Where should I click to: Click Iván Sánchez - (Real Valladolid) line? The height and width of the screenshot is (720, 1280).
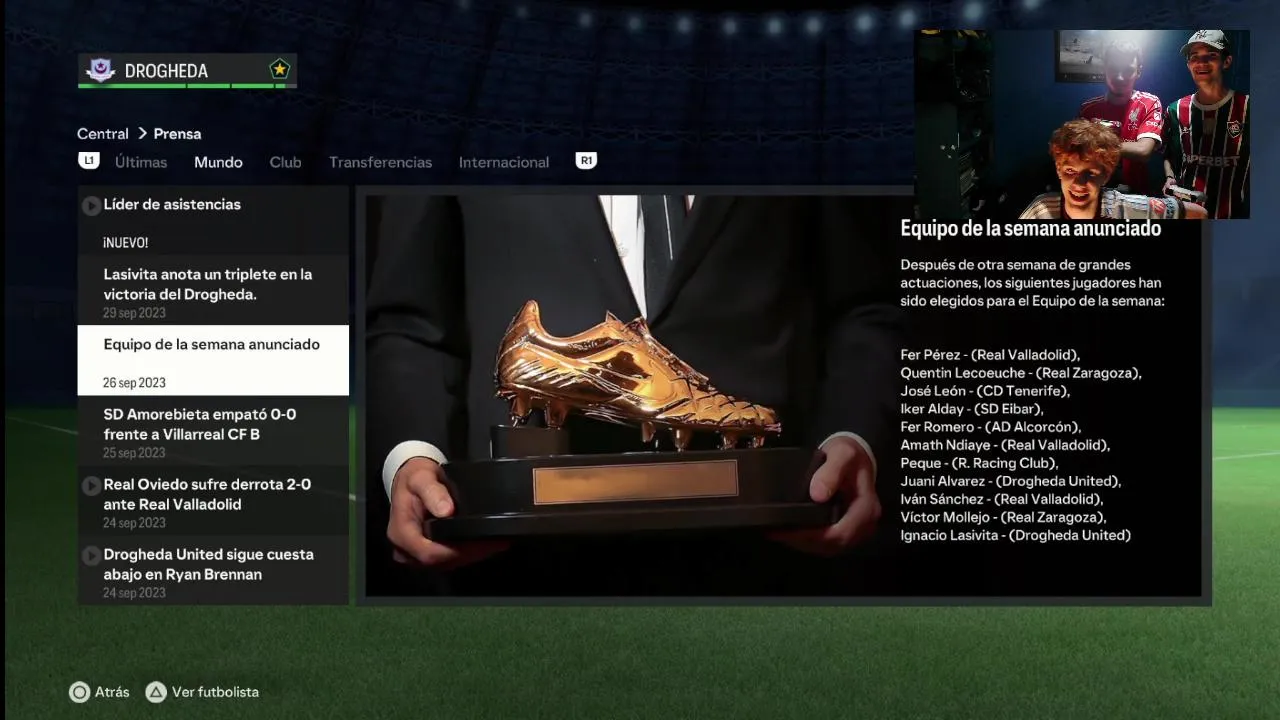(x=1002, y=499)
